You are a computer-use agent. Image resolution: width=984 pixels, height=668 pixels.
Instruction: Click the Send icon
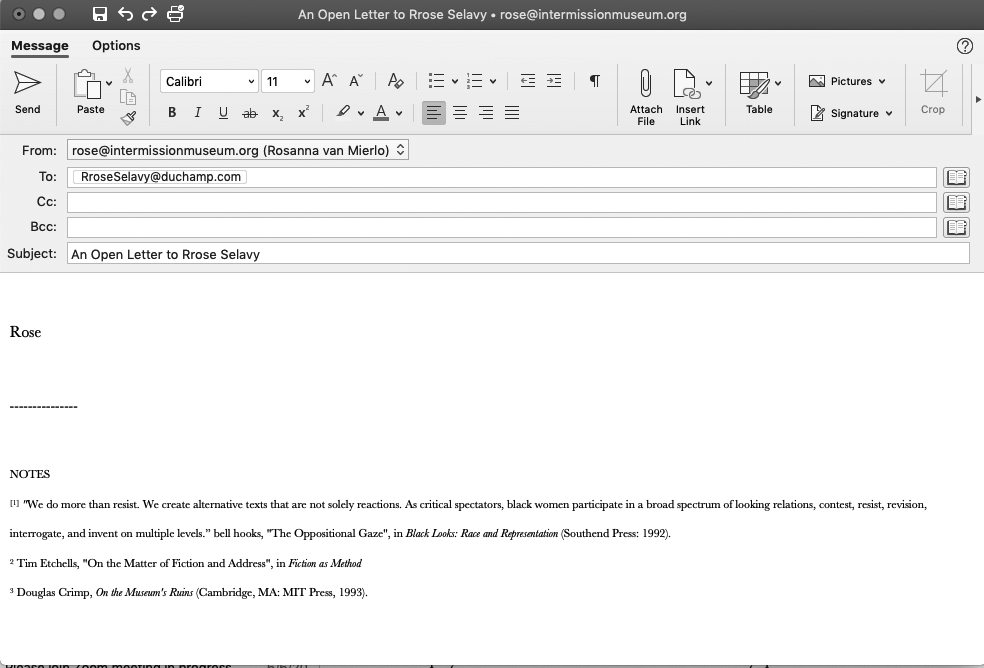(x=27, y=83)
